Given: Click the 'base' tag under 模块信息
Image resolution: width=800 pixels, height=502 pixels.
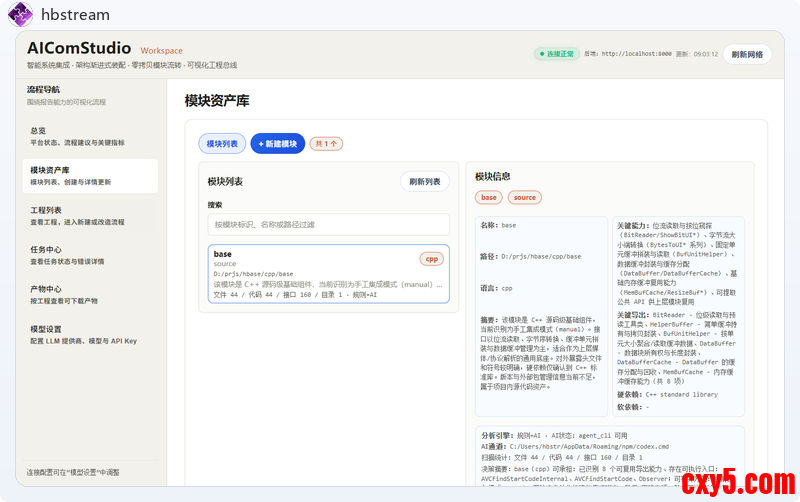Looking at the screenshot, I should pos(488,198).
